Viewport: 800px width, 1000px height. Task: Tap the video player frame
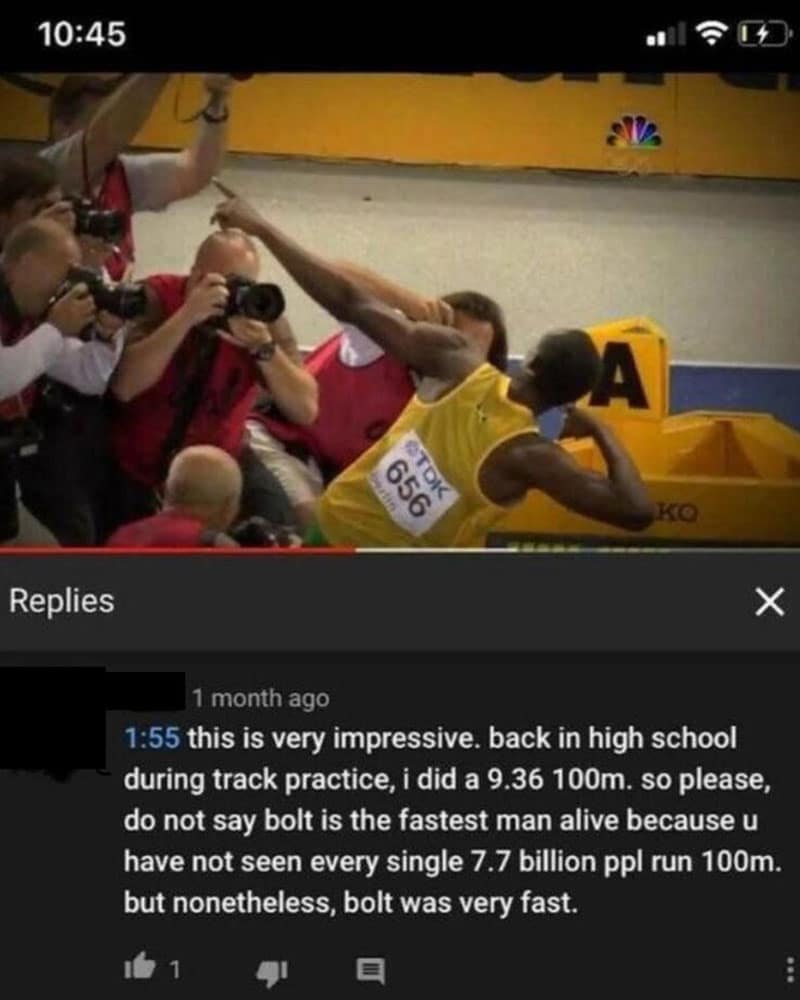(x=400, y=309)
